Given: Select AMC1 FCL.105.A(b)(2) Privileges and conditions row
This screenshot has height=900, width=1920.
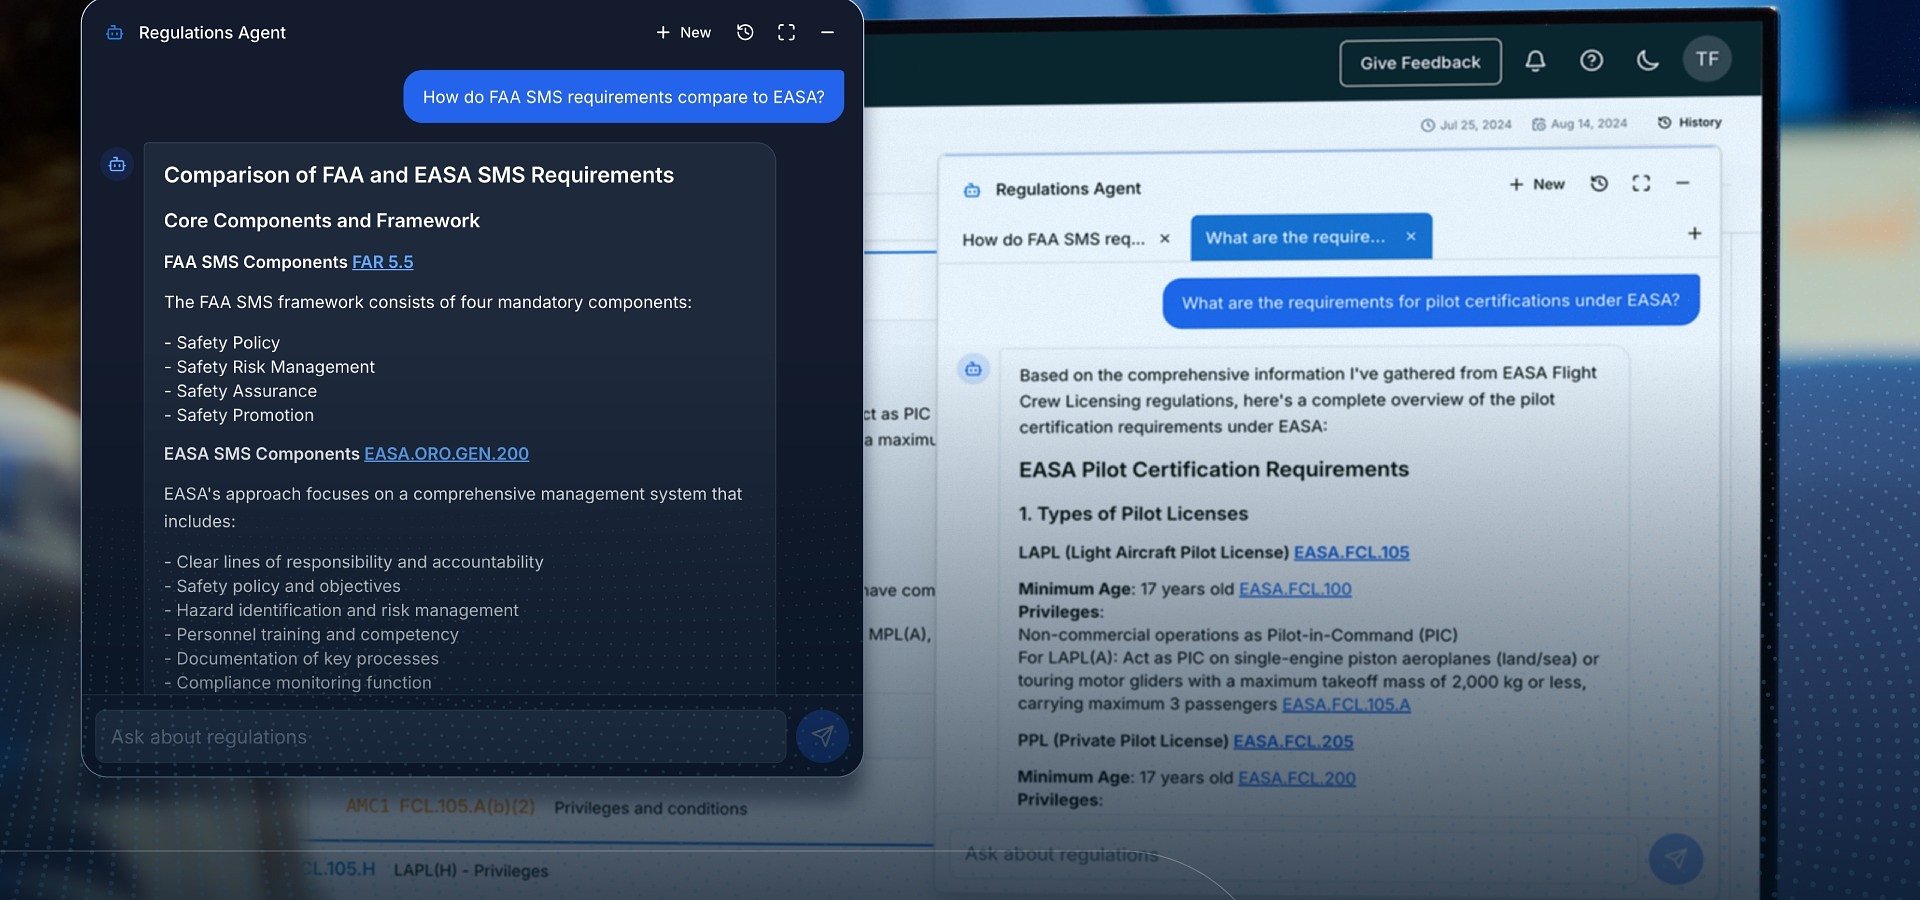Looking at the screenshot, I should pos(547,807).
